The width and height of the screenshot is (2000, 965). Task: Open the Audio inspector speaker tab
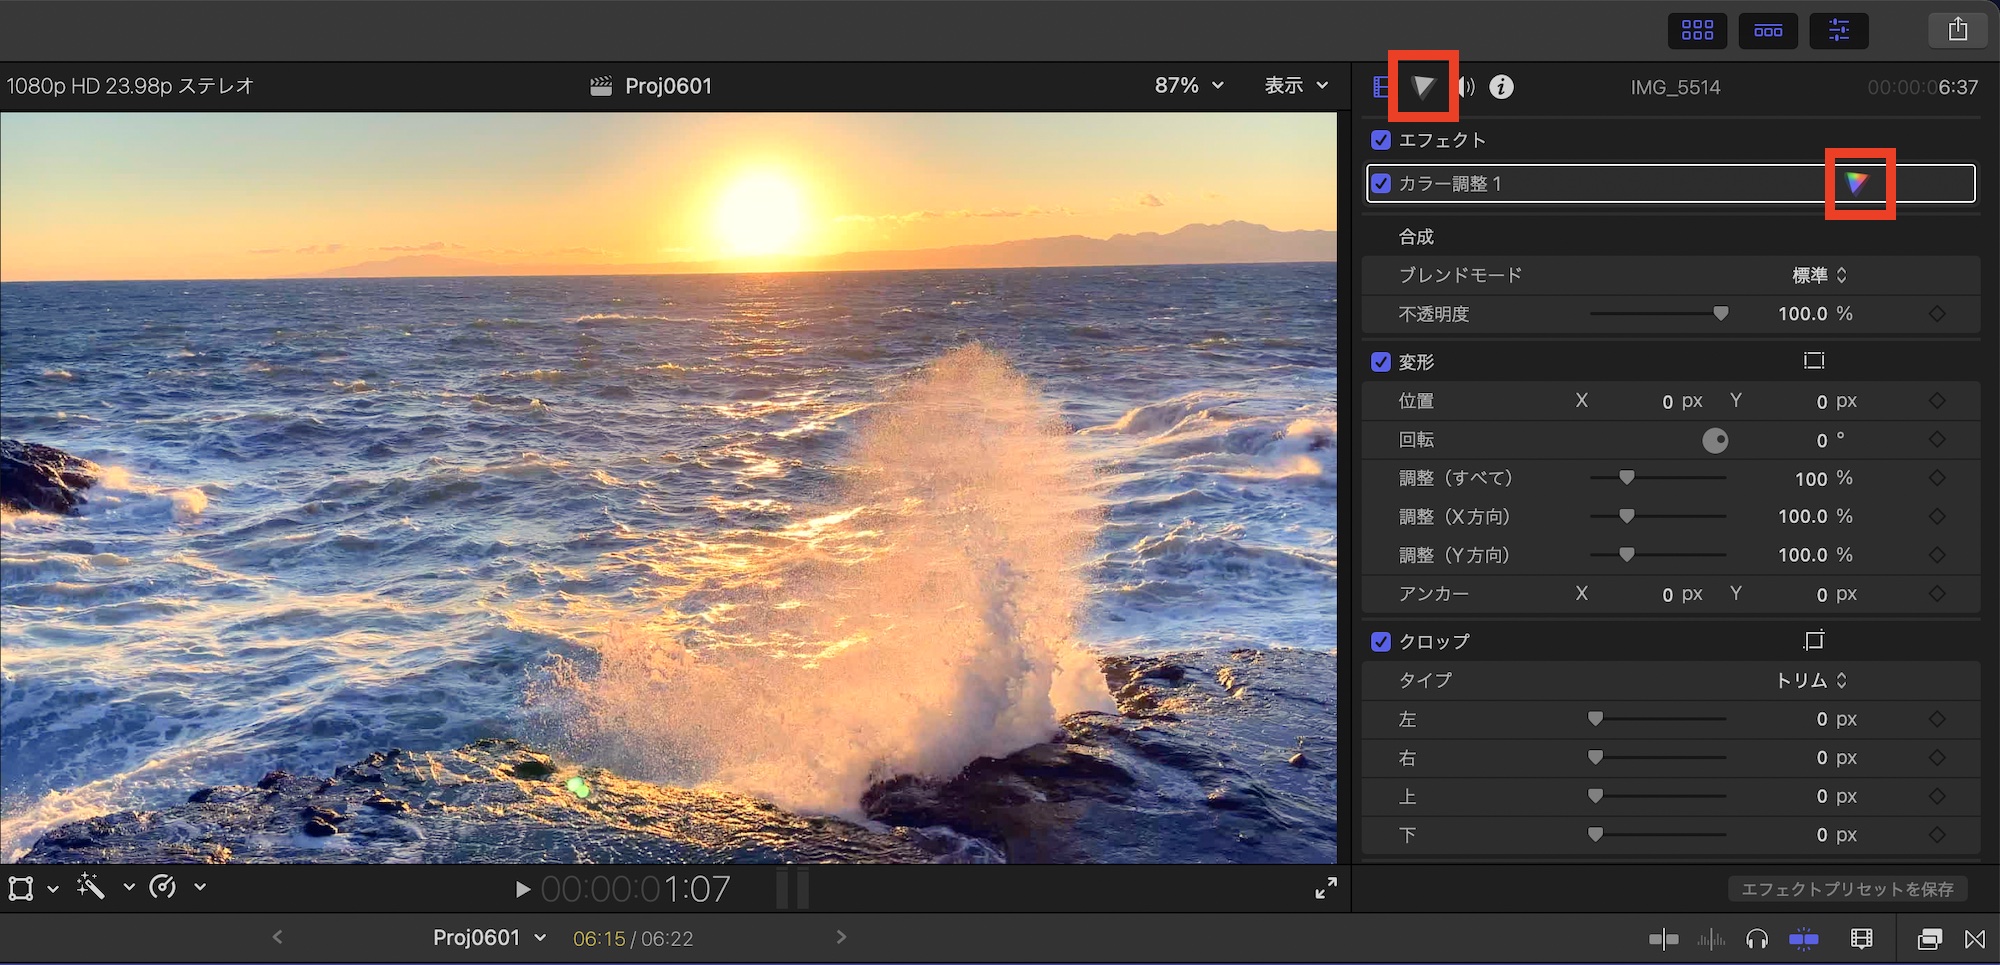coord(1466,87)
